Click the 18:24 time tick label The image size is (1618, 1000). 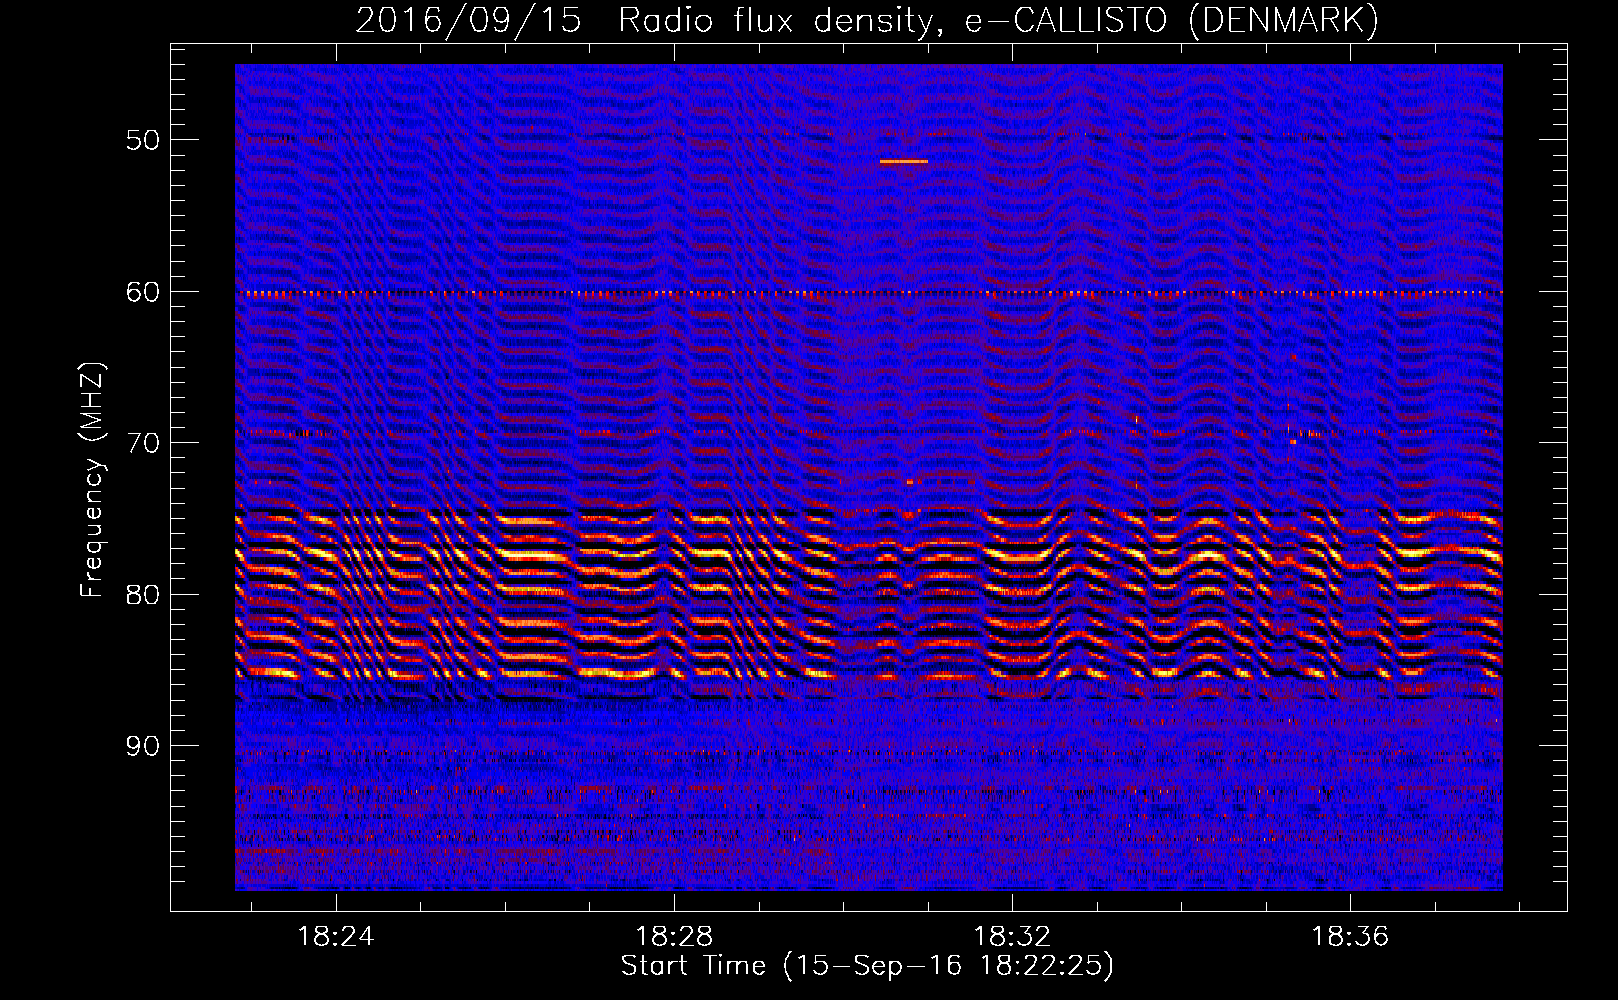[x=336, y=936]
